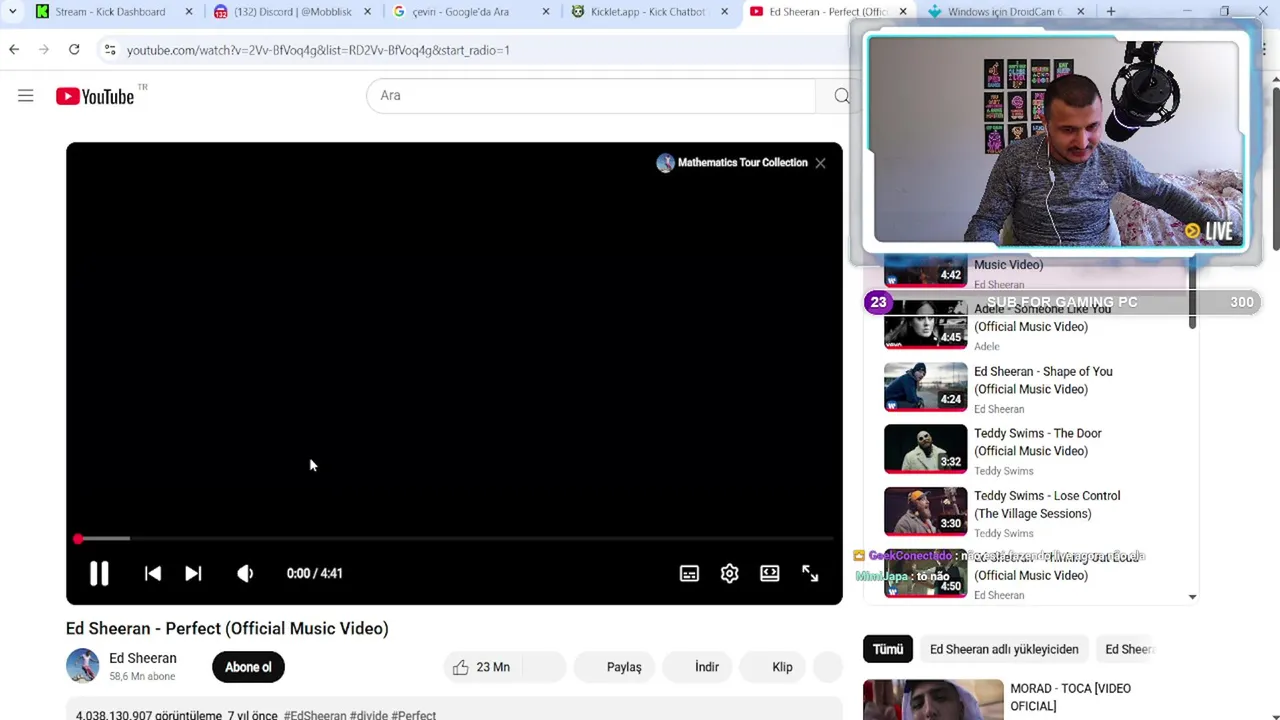Screen dimensions: 1280x720
Task: Go to previous video in playlist
Action: 152,573
